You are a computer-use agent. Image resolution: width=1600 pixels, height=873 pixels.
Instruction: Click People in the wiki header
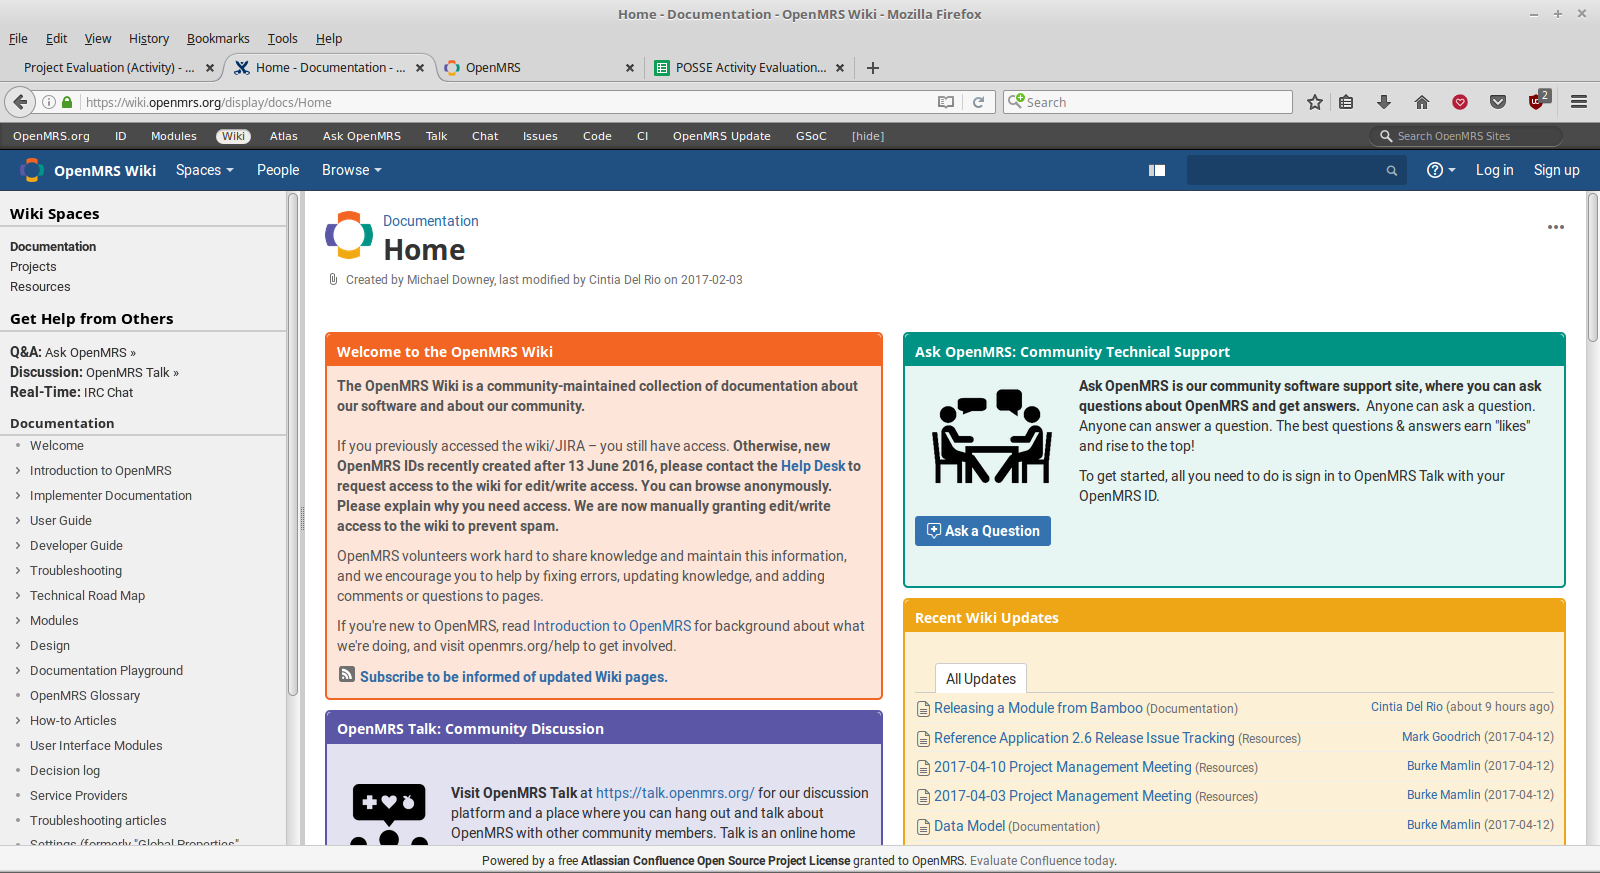pyautogui.click(x=278, y=170)
